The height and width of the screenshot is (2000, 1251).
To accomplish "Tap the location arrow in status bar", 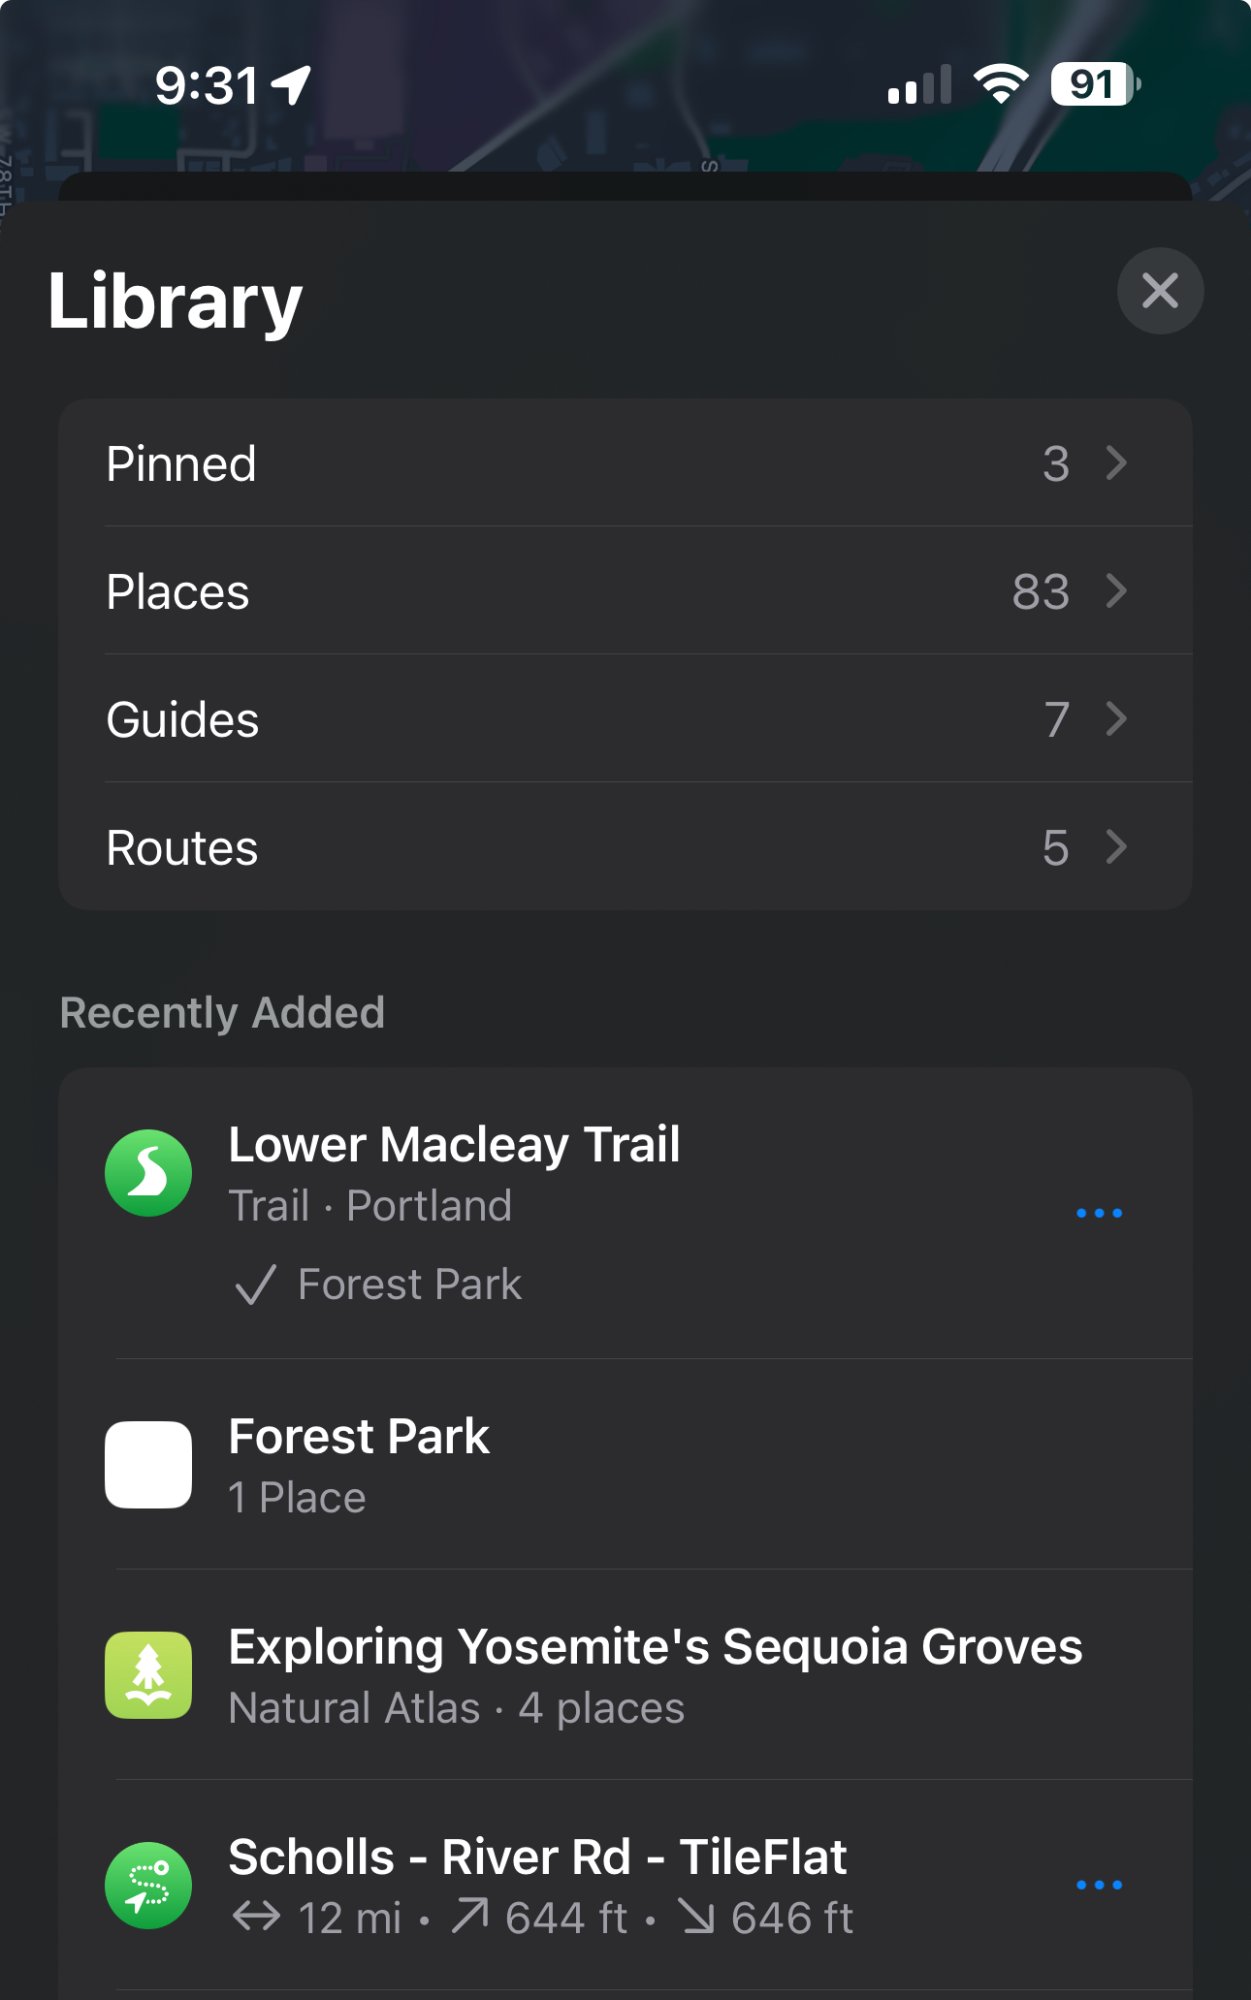I will (291, 85).
